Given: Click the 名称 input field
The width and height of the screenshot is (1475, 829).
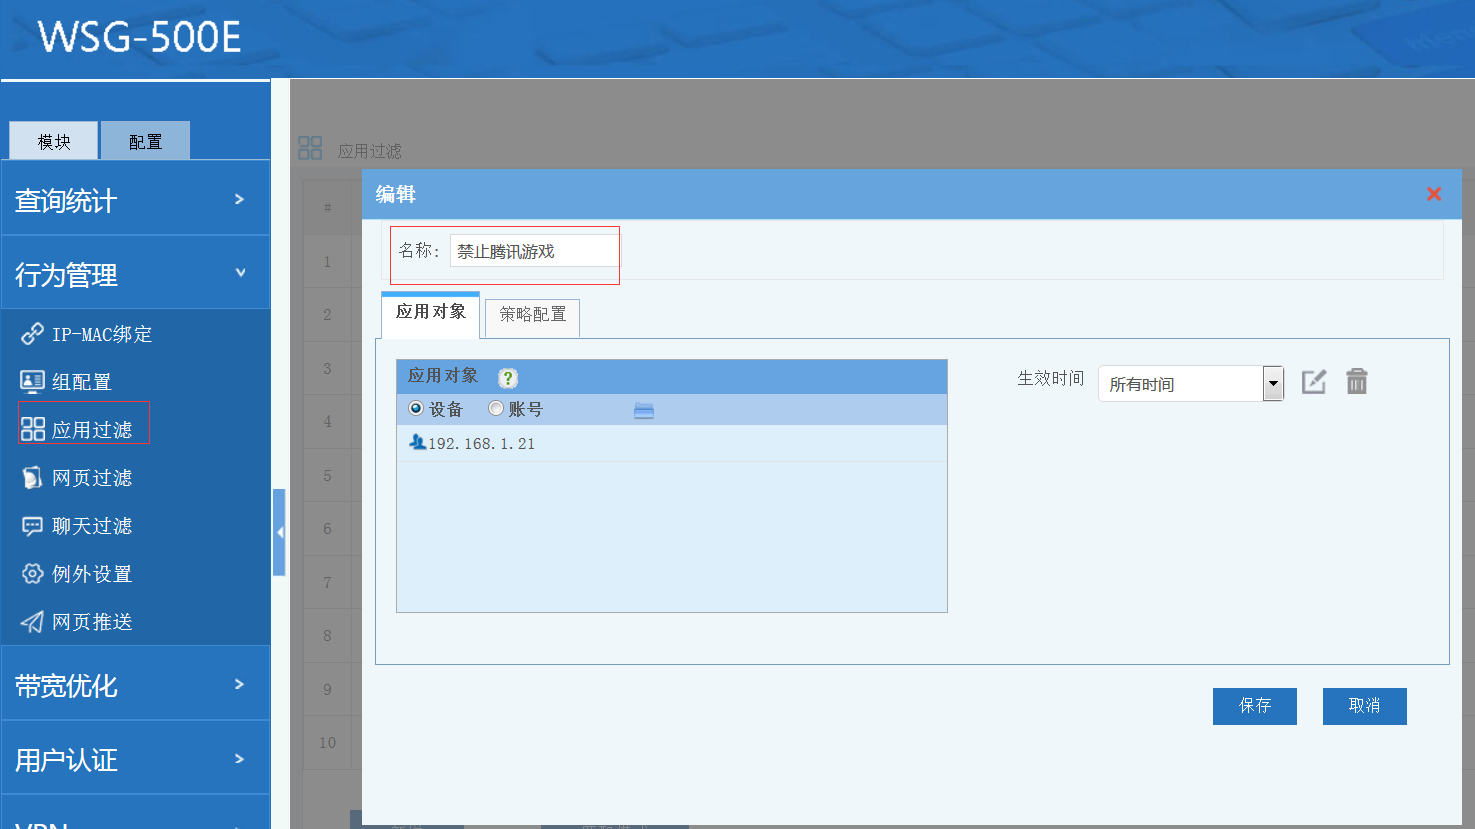Looking at the screenshot, I should pyautogui.click(x=534, y=251).
